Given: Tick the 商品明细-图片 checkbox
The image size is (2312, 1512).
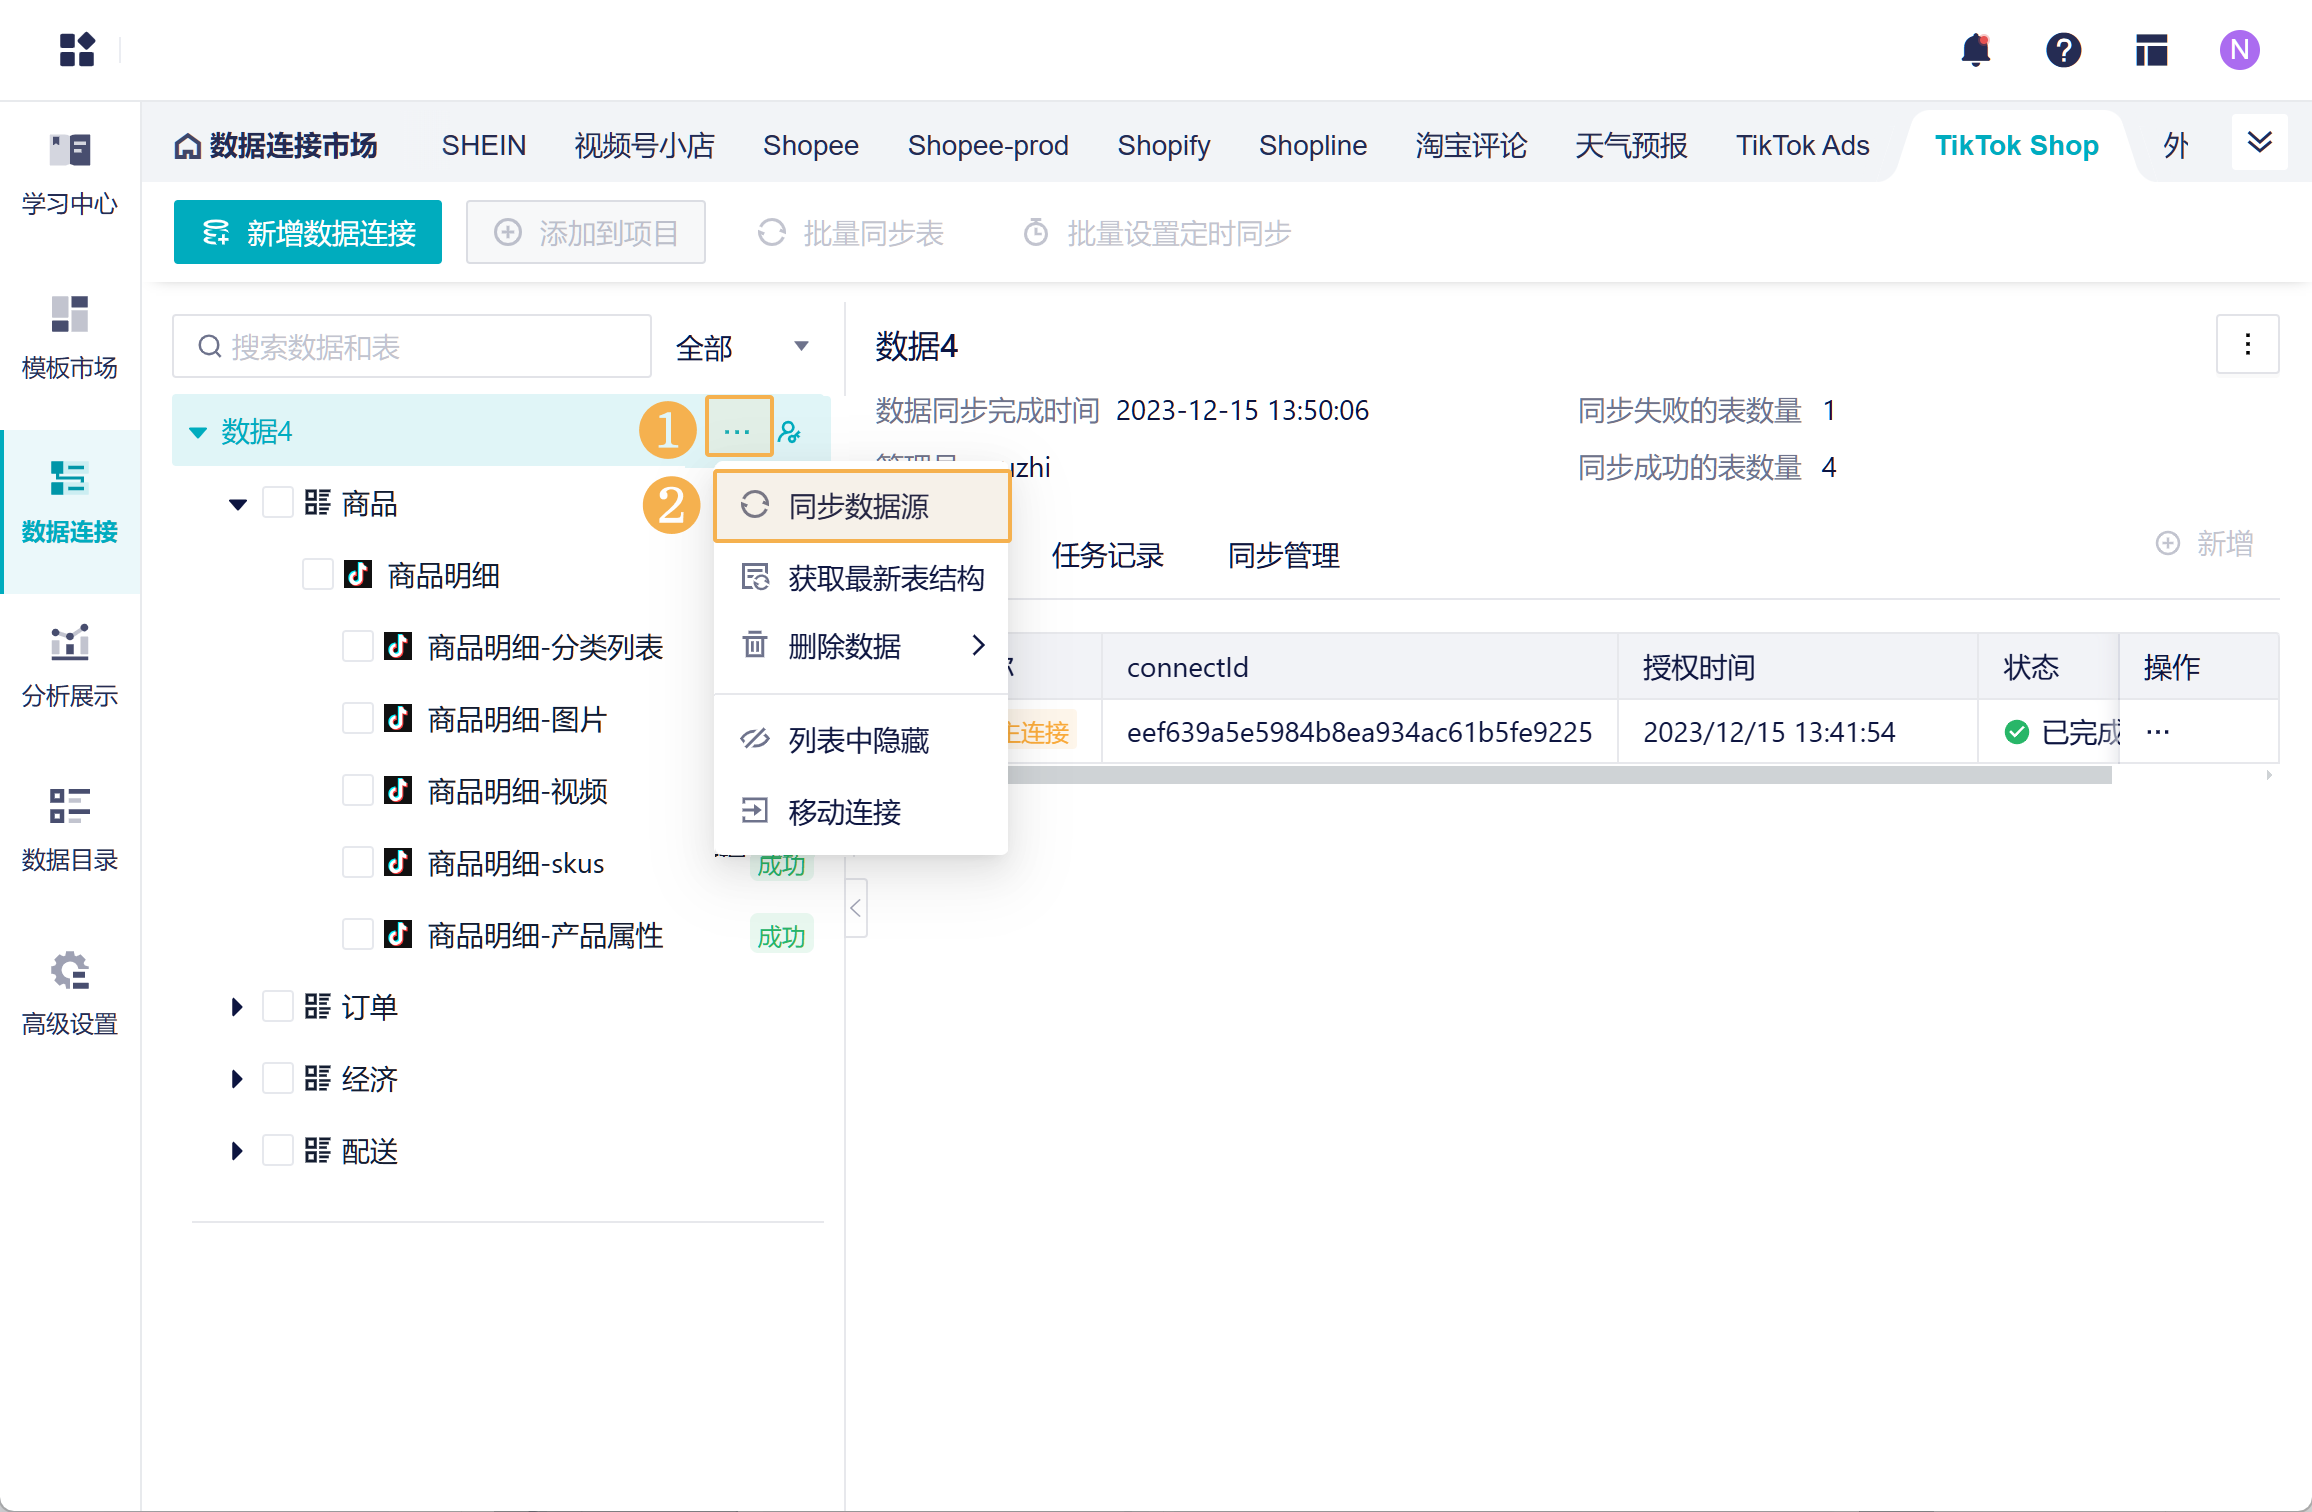Looking at the screenshot, I should click(x=358, y=719).
